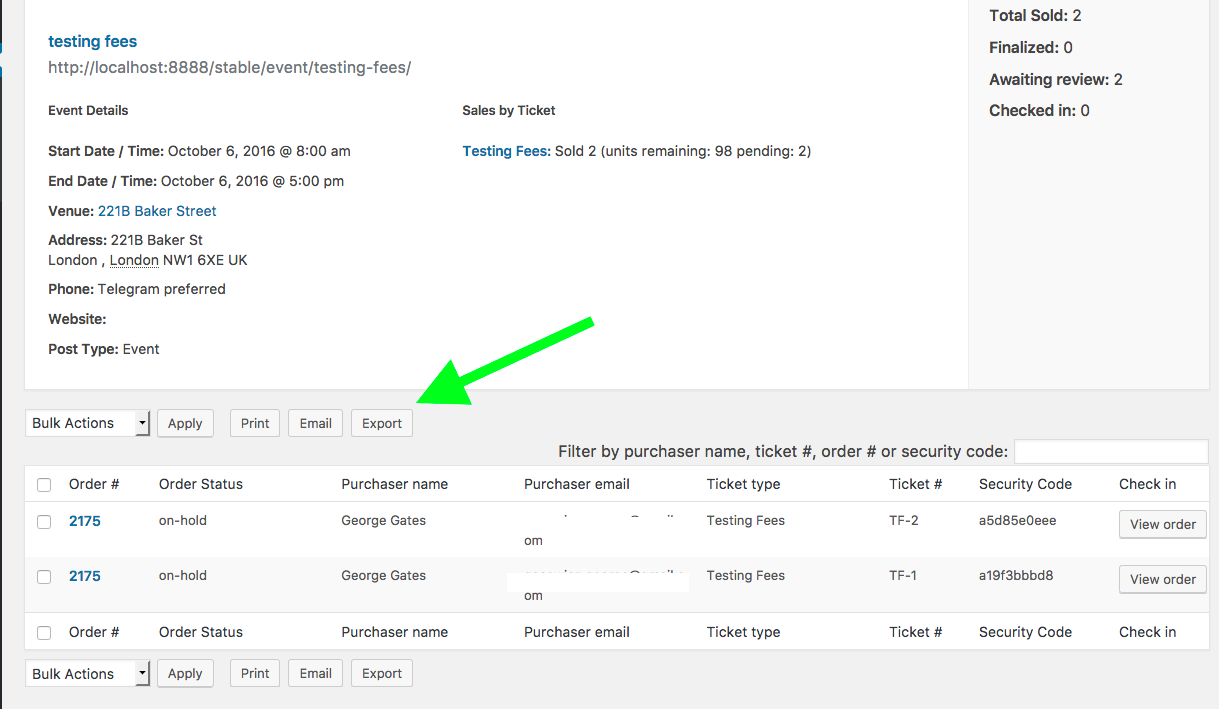The width and height of the screenshot is (1219, 709).
Task: Check the box for ticket TF-2 row
Action: (x=44, y=522)
